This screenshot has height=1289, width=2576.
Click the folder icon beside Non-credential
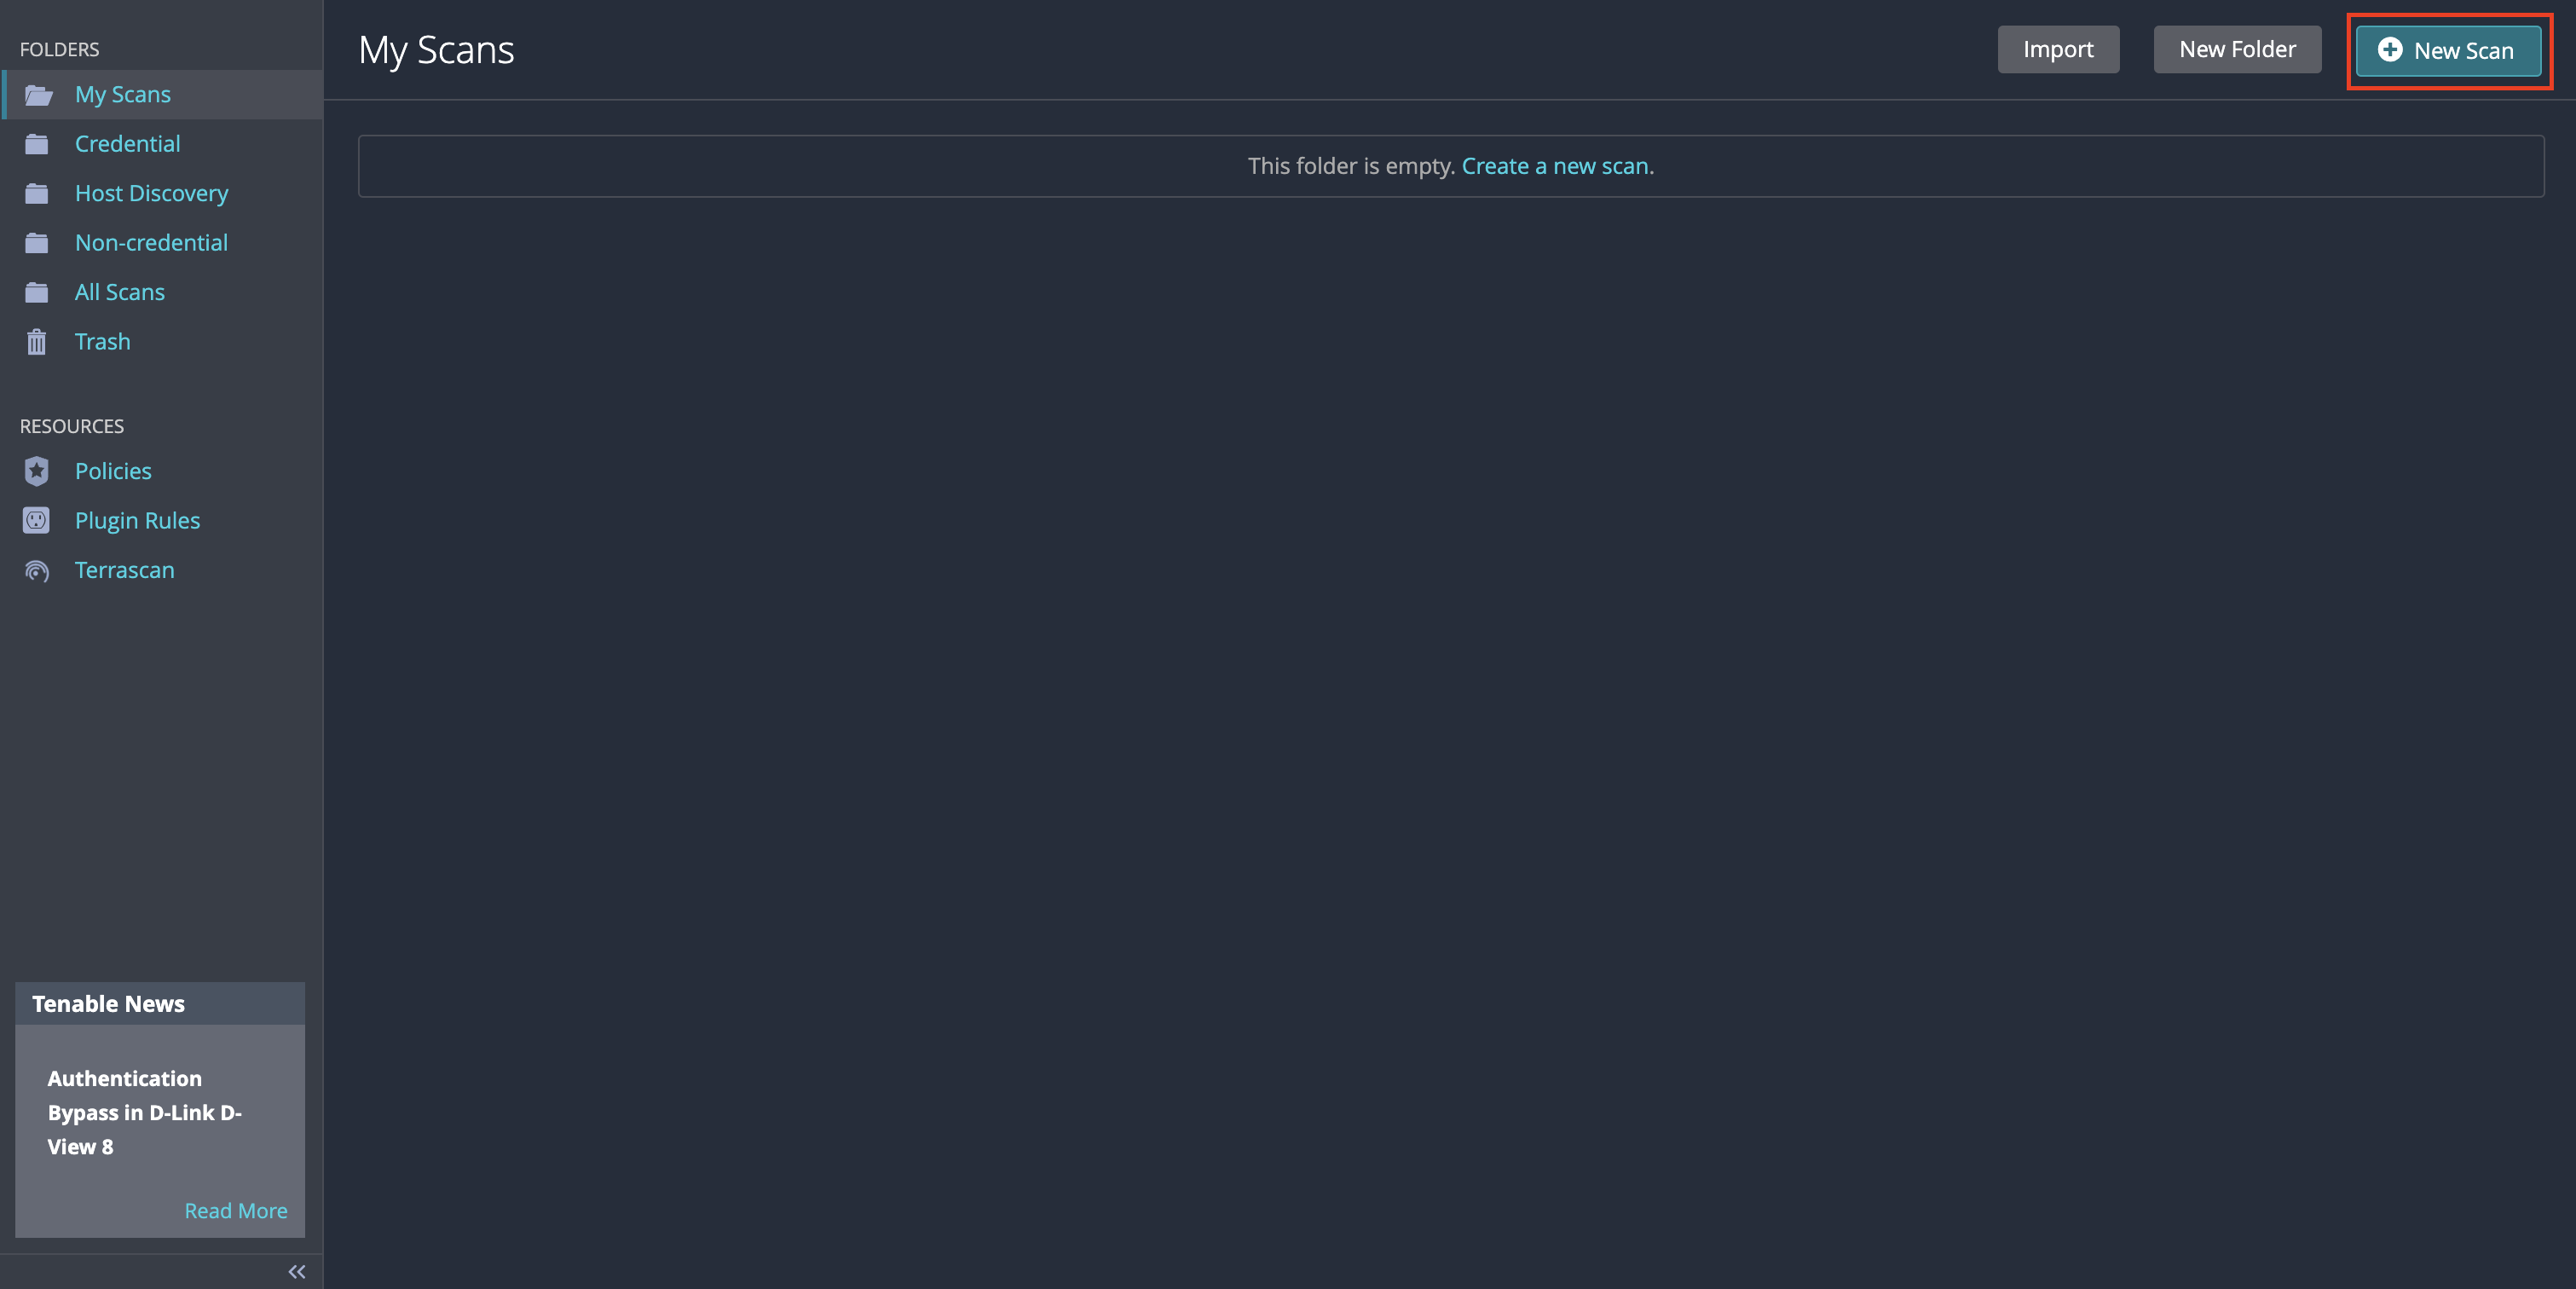(x=37, y=242)
